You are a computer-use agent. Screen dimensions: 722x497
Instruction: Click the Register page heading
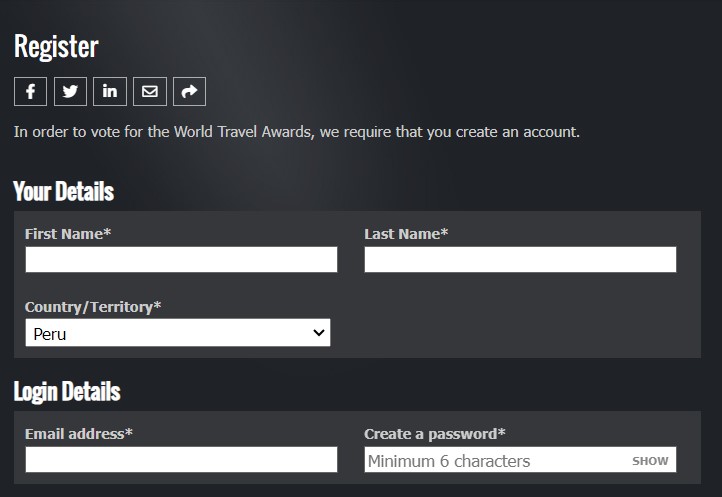56,47
